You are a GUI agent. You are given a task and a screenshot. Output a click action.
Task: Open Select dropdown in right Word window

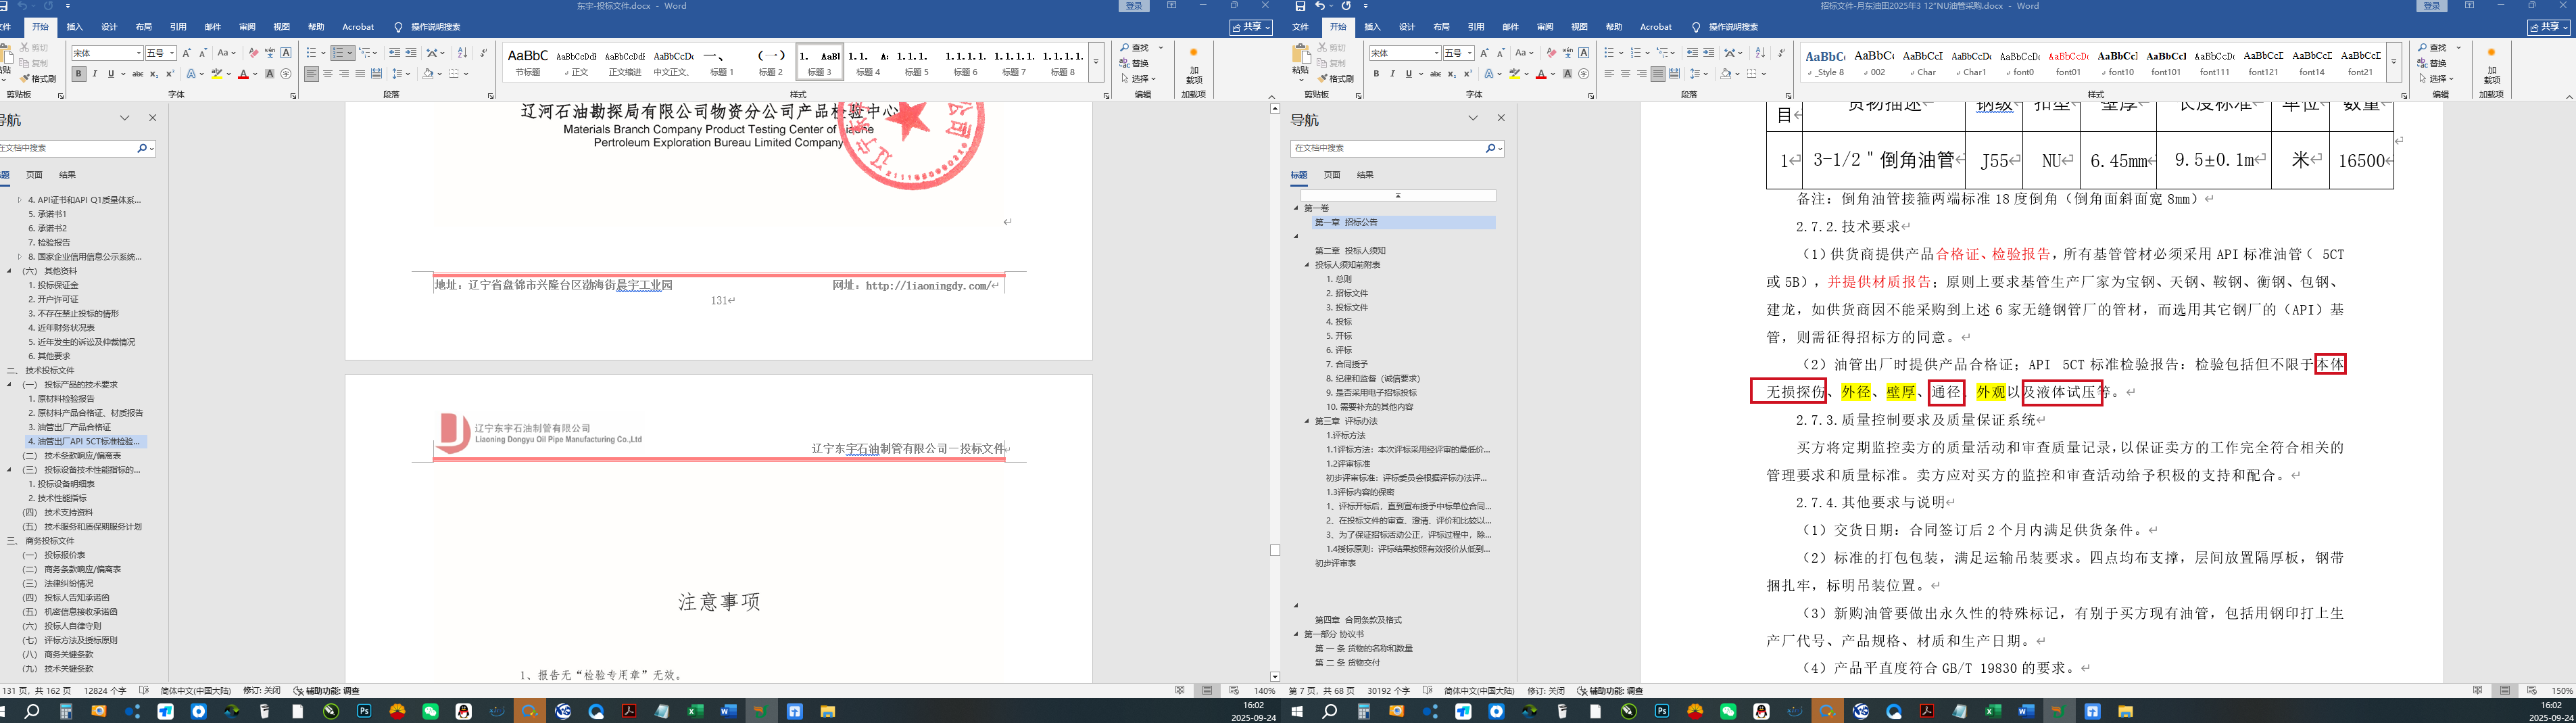coord(2437,79)
